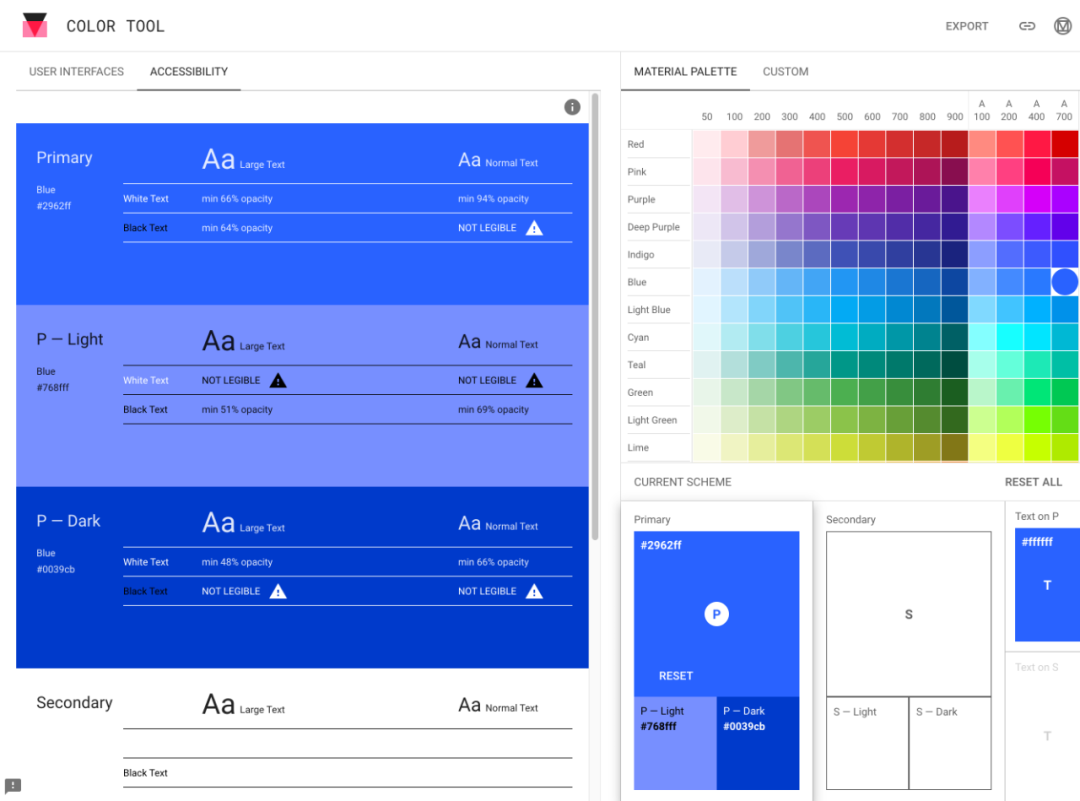Select the P — Light #768fff box
The image size is (1080, 801).
click(x=675, y=743)
